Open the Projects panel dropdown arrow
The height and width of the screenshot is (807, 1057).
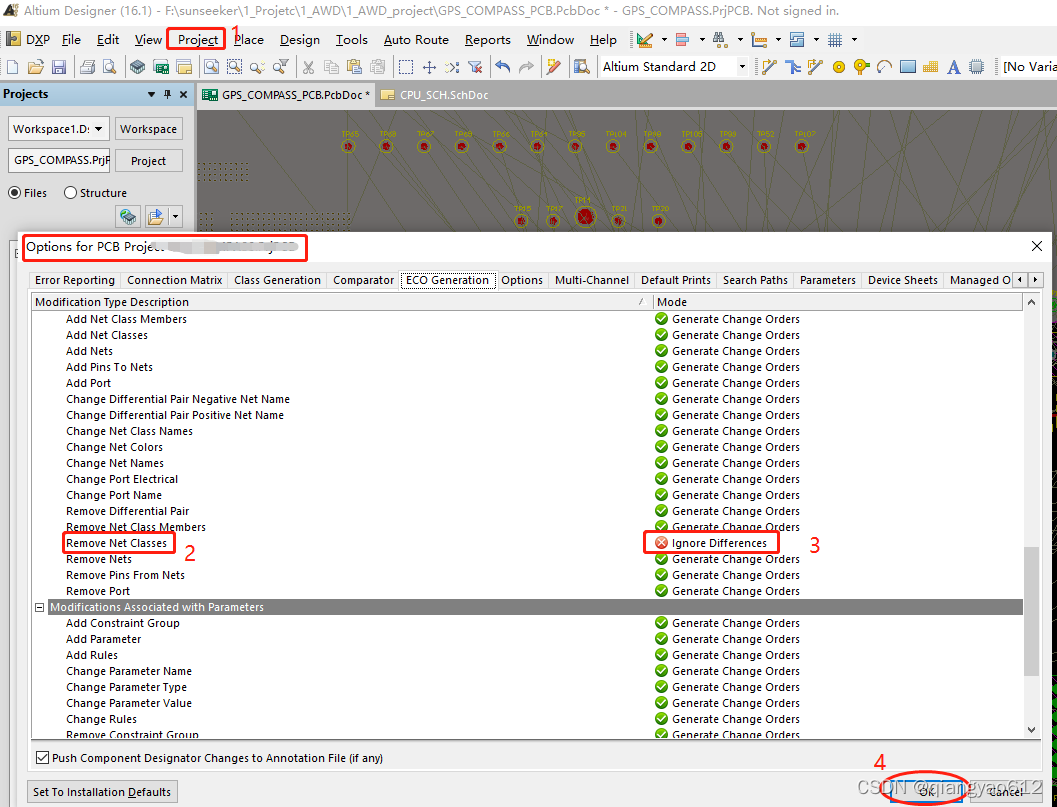point(152,94)
